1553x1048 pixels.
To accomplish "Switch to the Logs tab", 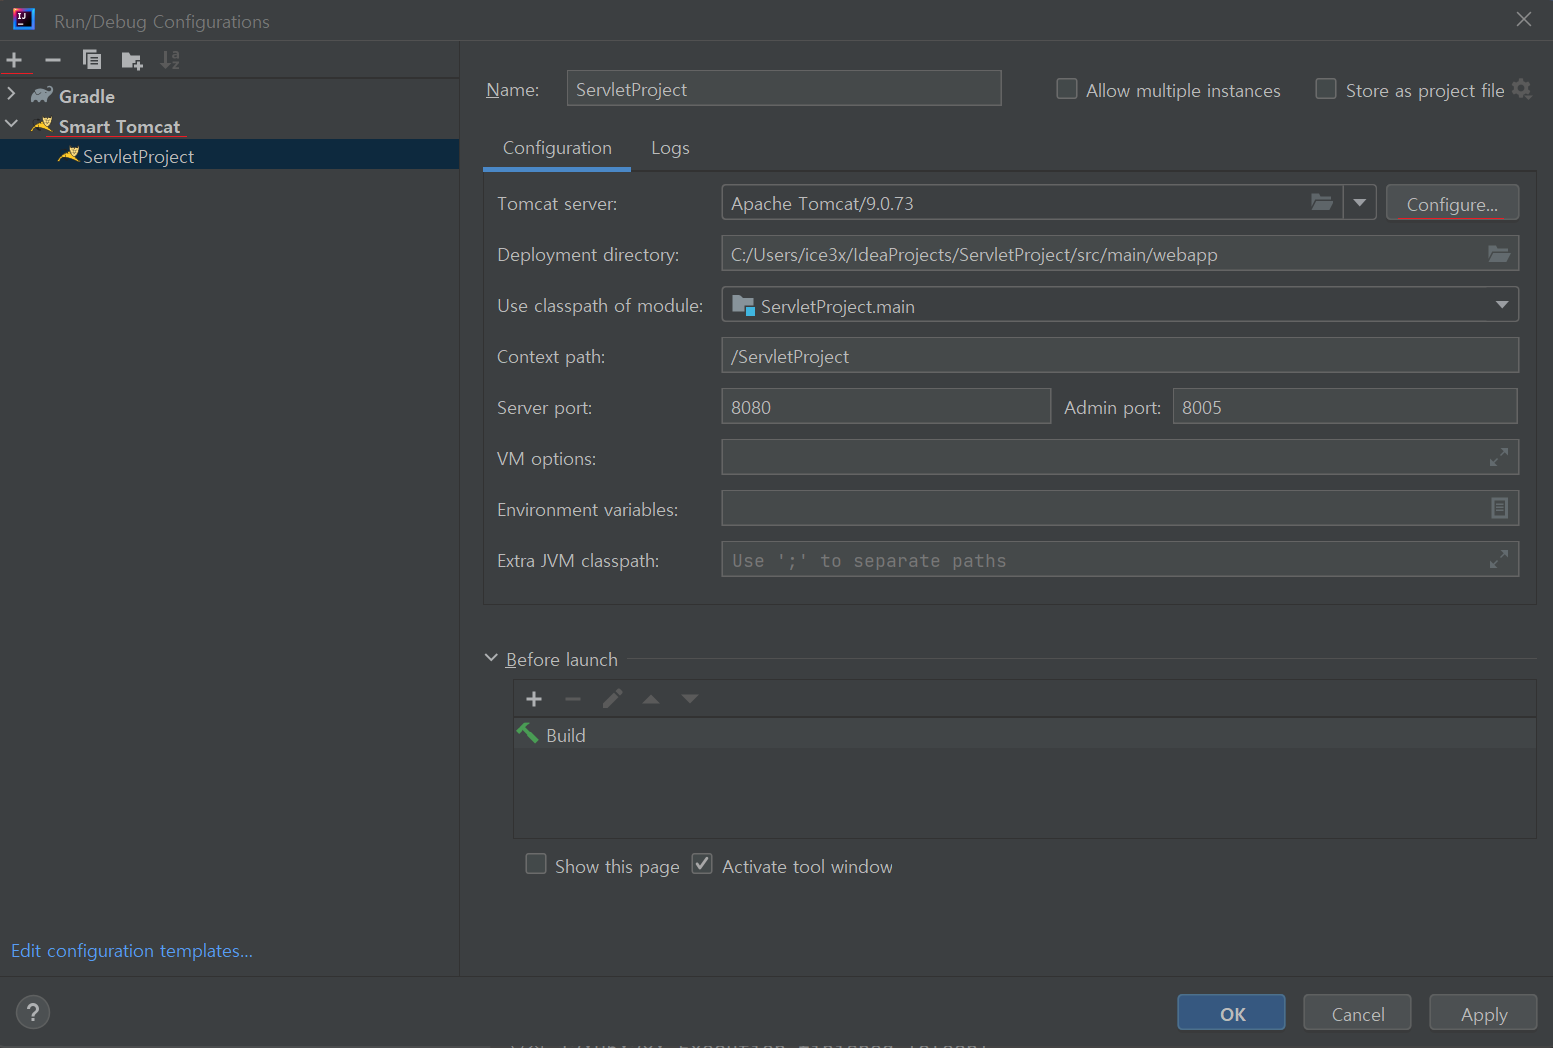I will click(x=670, y=148).
